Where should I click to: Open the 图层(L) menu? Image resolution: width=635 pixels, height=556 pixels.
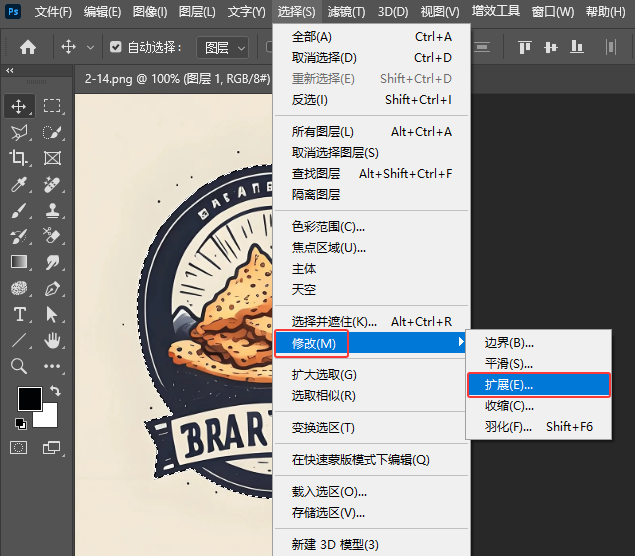point(197,12)
